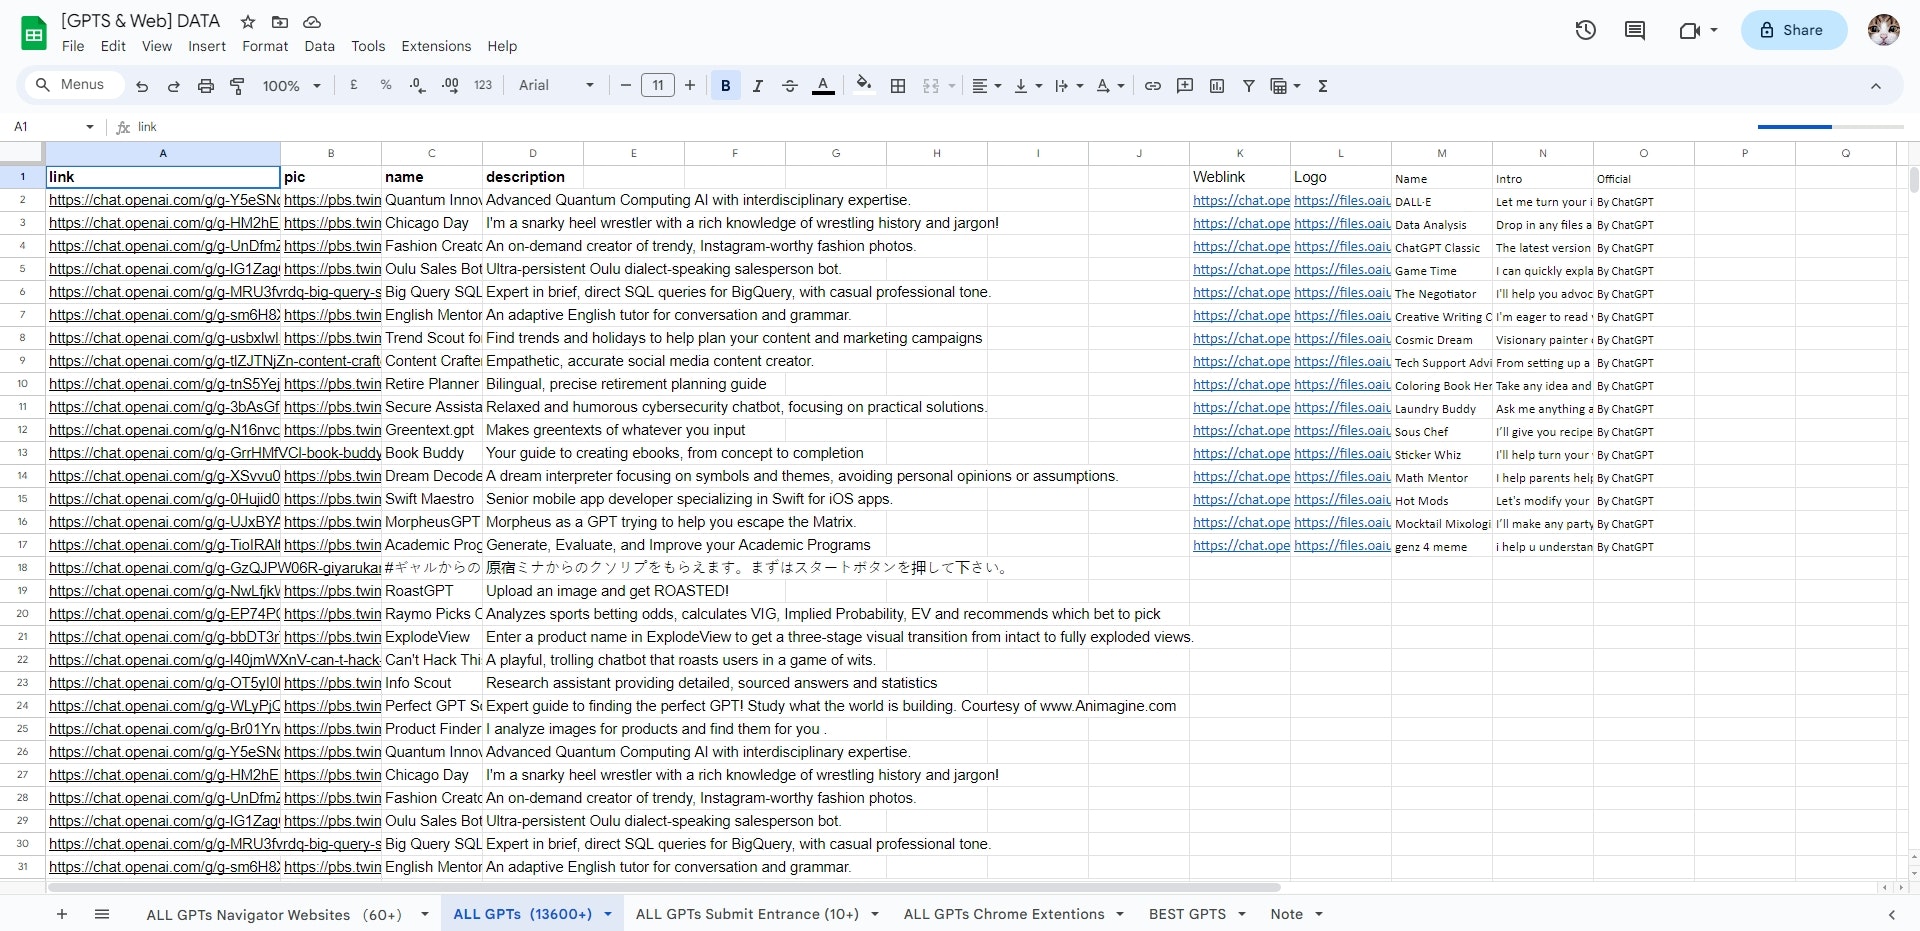1920x931 pixels.
Task: Open the All sheets list icon
Action: point(101,914)
